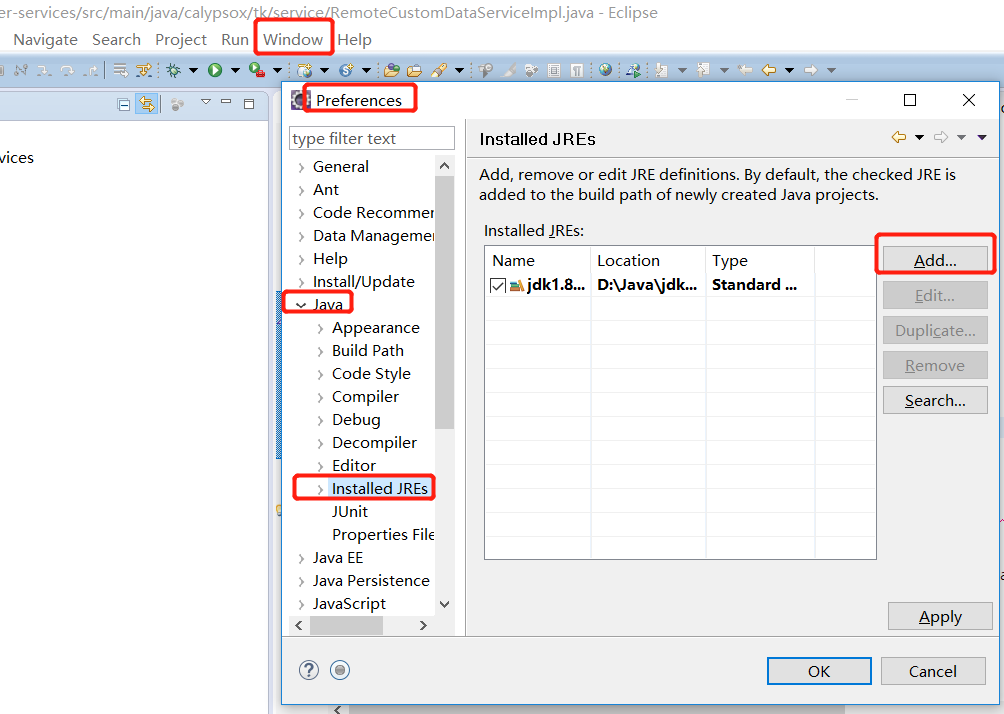This screenshot has width=1004, height=714.
Task: Click the Search flashlight toolbar icon
Action: coord(439,70)
